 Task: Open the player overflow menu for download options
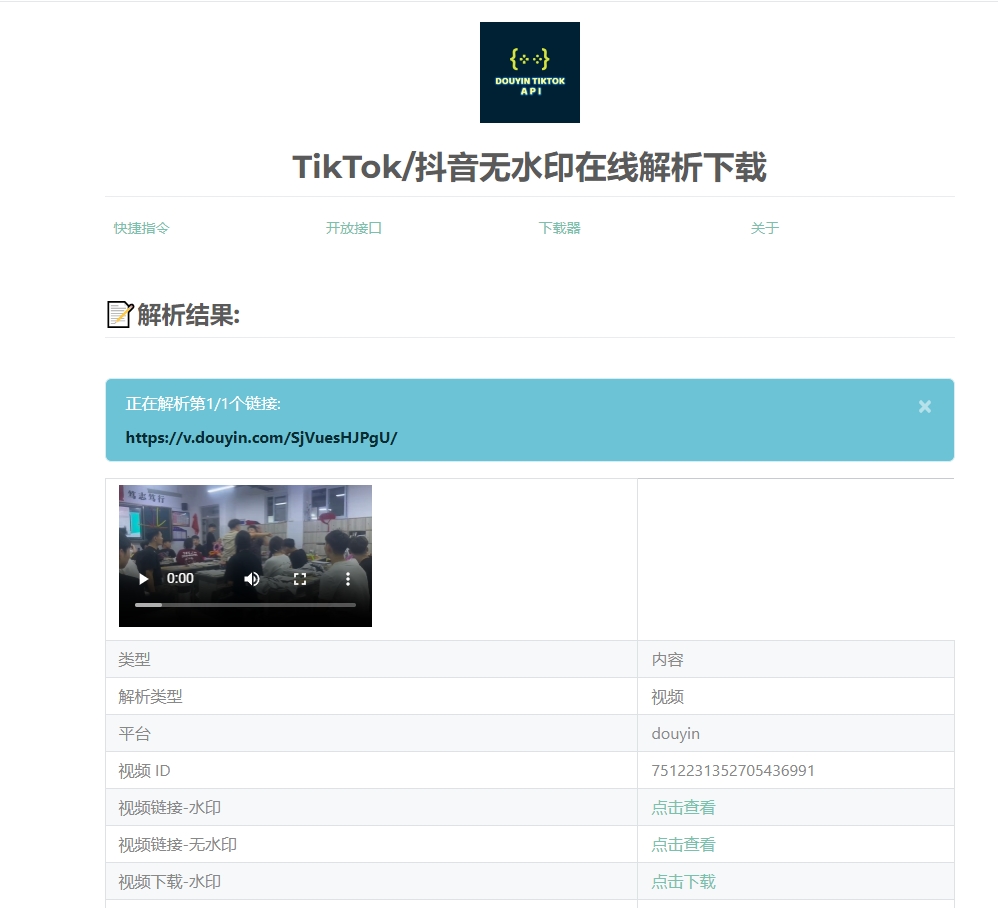(x=348, y=579)
